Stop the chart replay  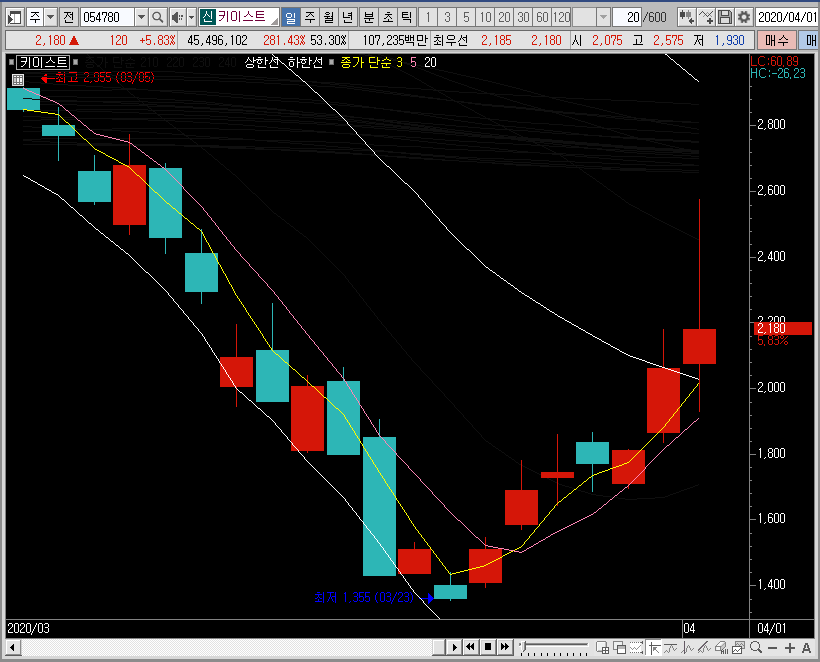(x=487, y=647)
